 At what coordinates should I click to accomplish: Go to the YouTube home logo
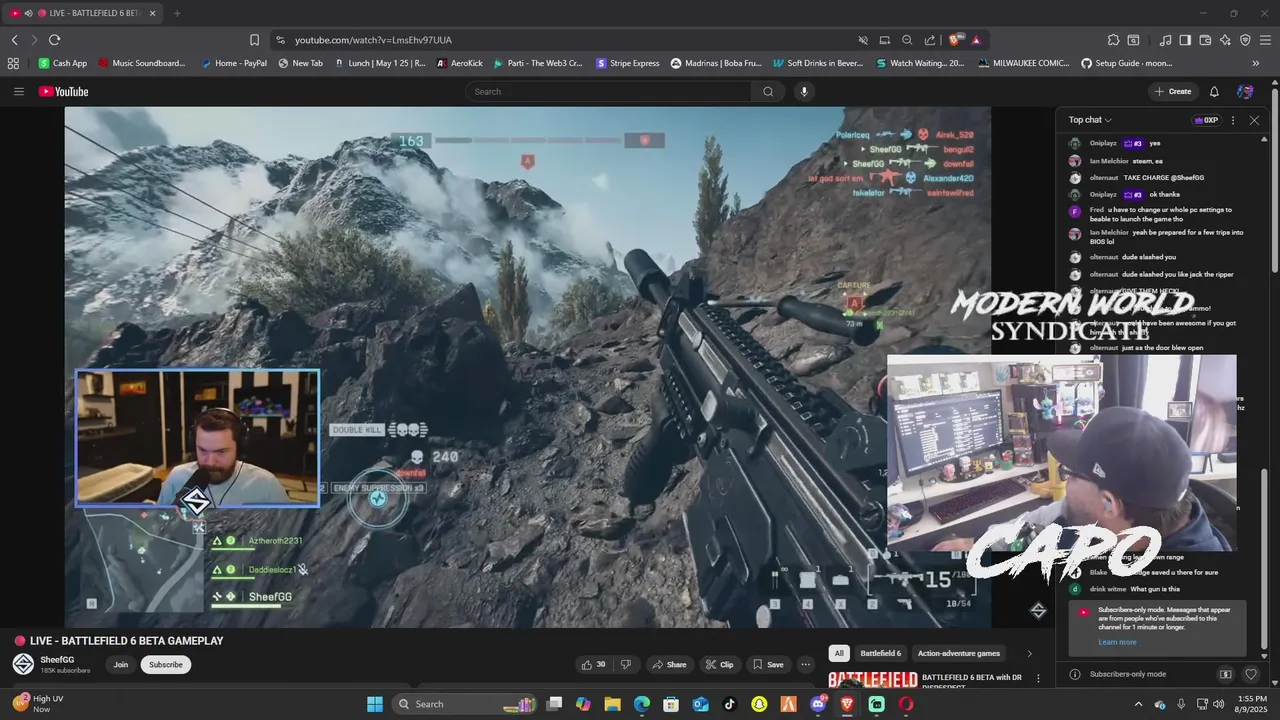click(64, 91)
